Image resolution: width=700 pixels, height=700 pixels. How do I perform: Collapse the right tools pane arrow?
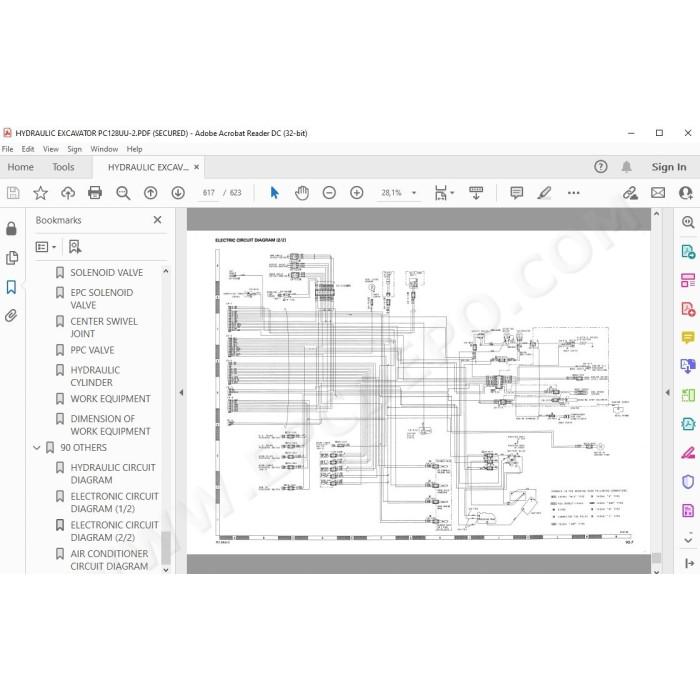667,392
